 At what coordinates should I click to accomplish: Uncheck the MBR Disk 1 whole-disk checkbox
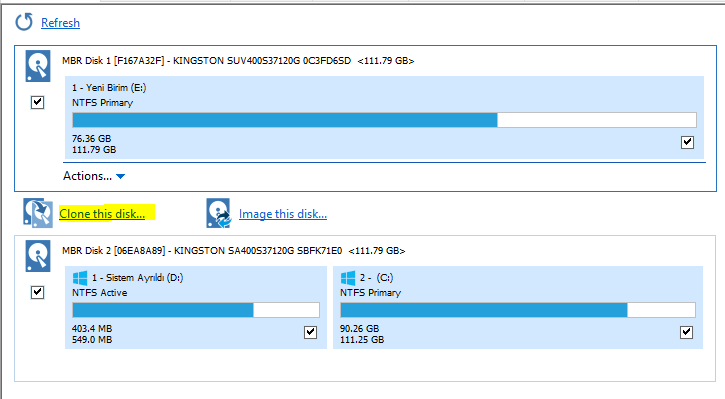37,102
